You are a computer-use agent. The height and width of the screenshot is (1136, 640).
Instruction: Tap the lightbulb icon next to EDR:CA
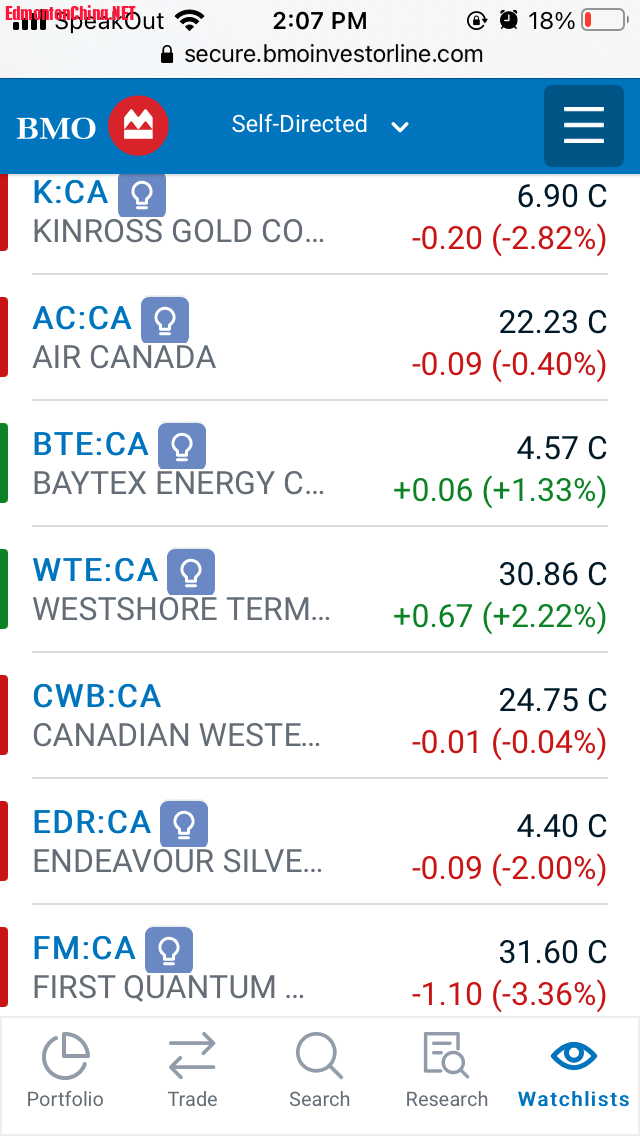[x=184, y=824]
